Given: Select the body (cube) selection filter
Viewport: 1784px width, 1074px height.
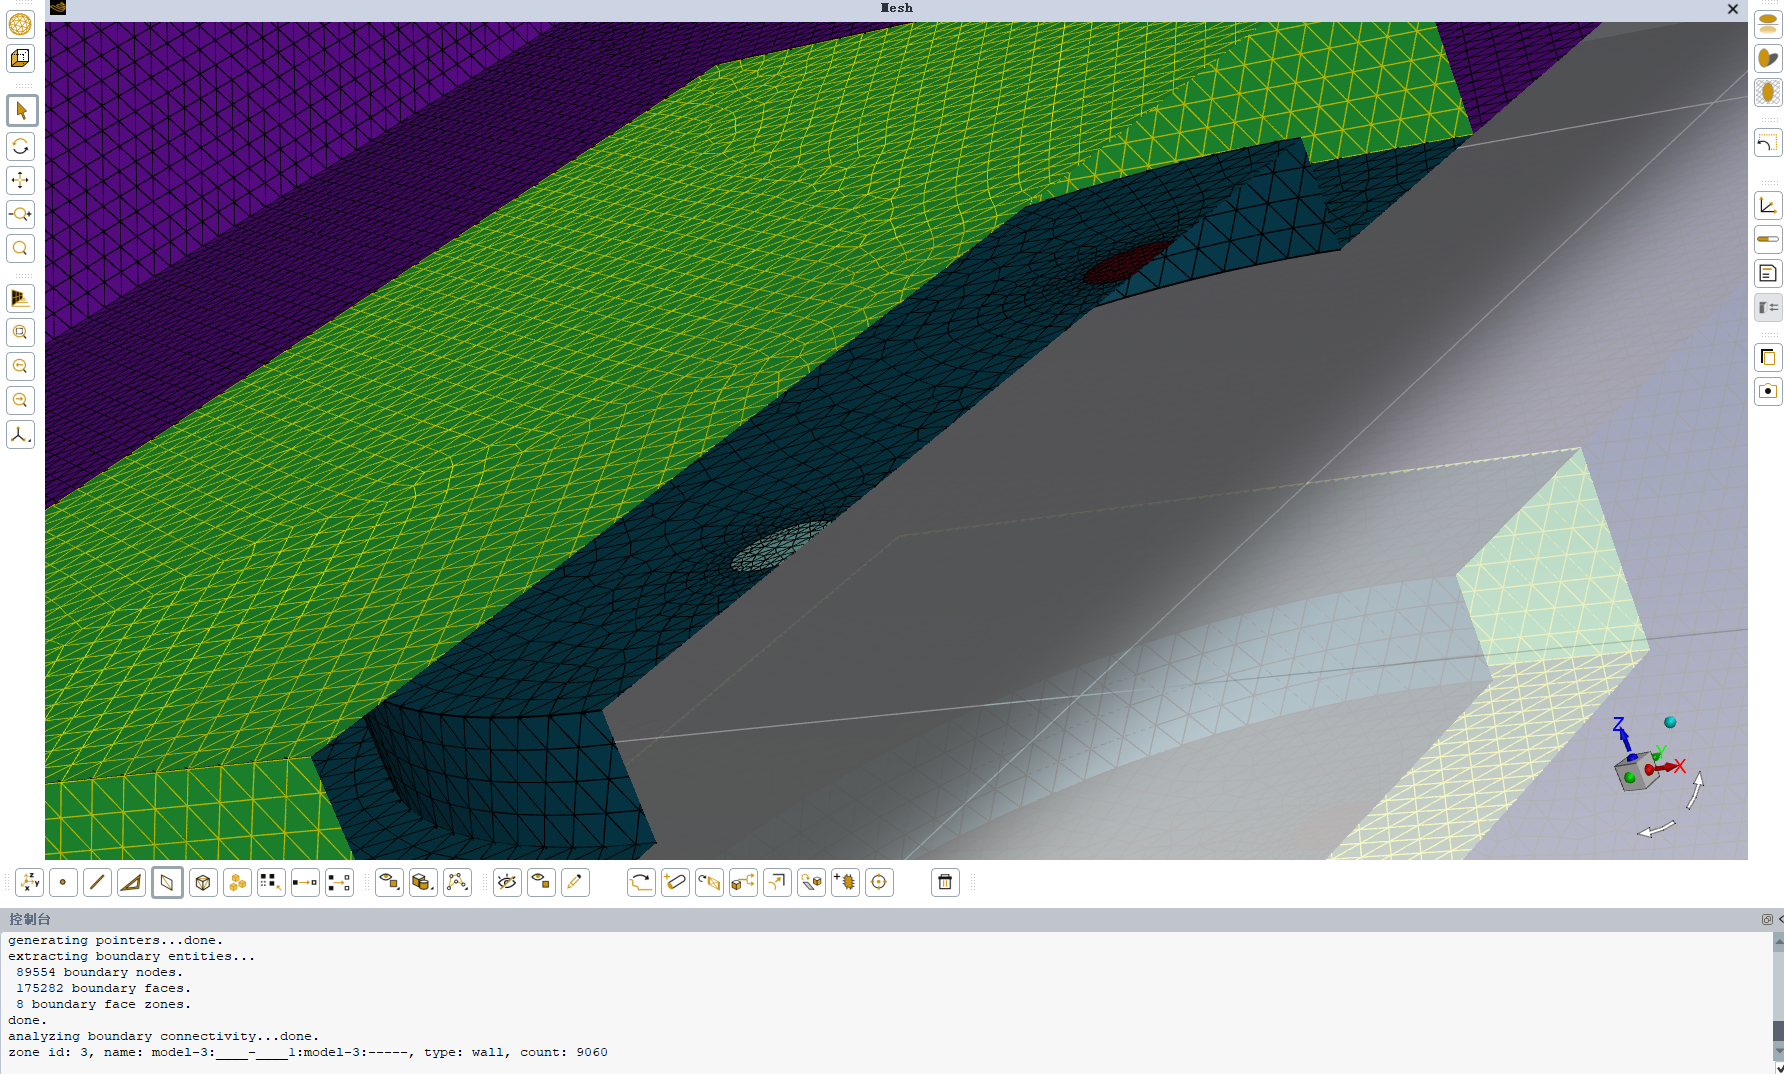Looking at the screenshot, I should tap(203, 882).
